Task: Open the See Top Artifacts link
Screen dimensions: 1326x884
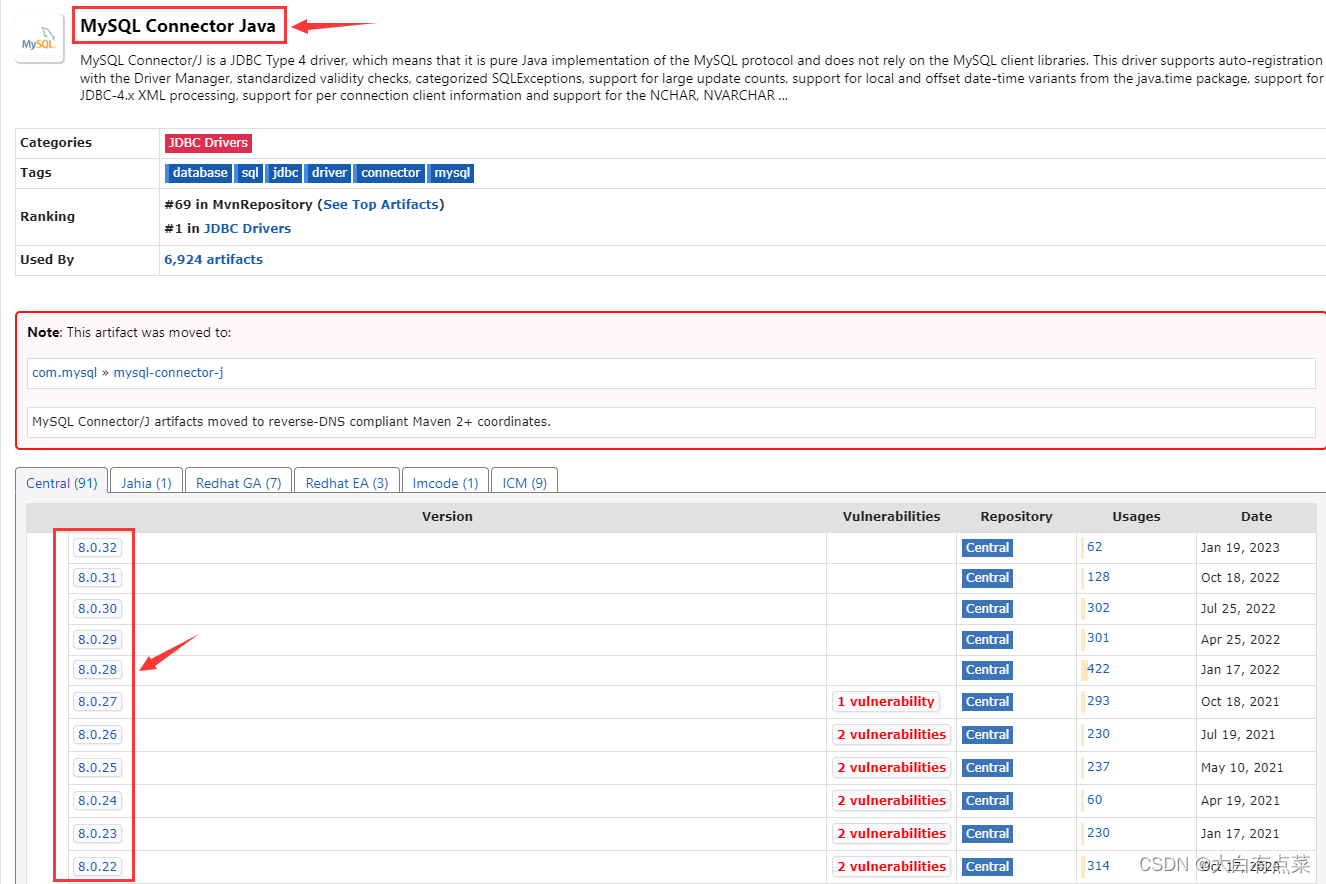Action: pos(381,204)
